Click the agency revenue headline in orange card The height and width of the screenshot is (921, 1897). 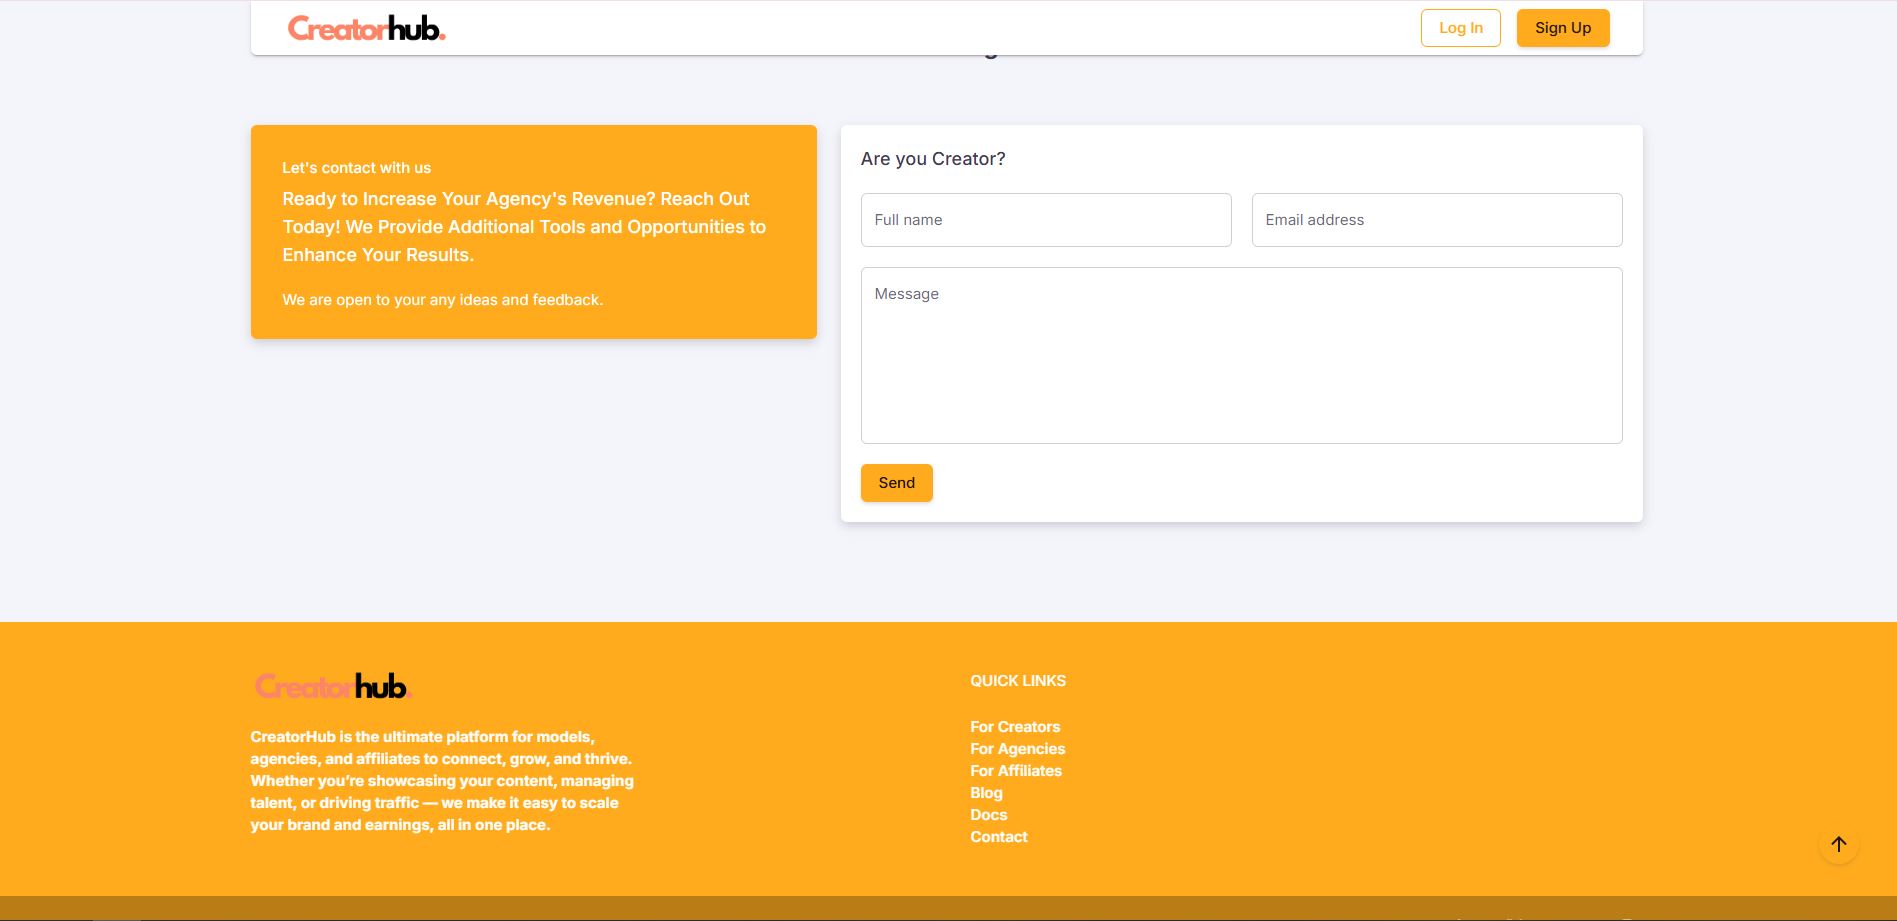pyautogui.click(x=523, y=227)
